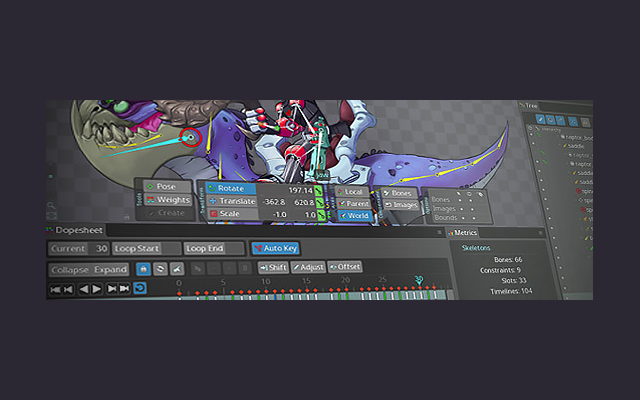Click the magnifier zoom icon in viewport

[x=51, y=205]
